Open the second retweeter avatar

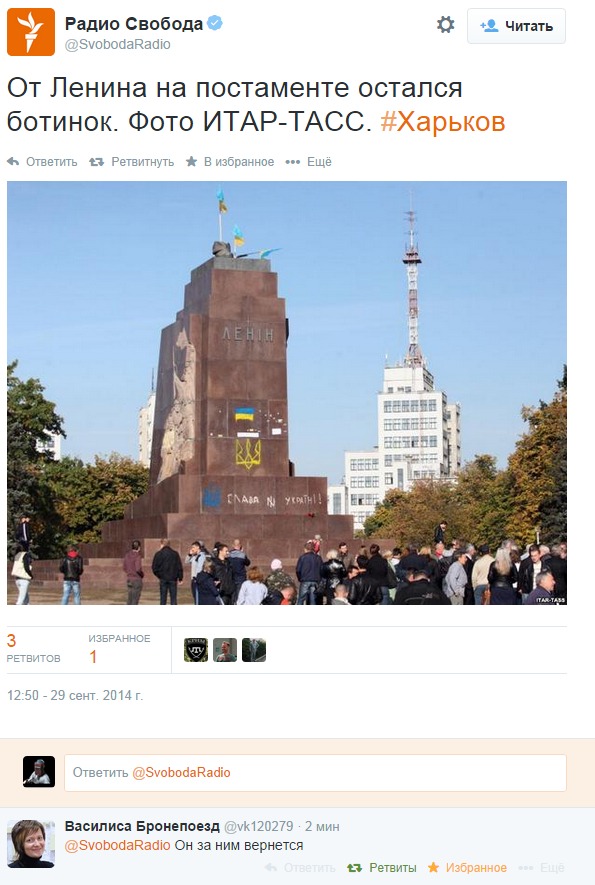(225, 650)
